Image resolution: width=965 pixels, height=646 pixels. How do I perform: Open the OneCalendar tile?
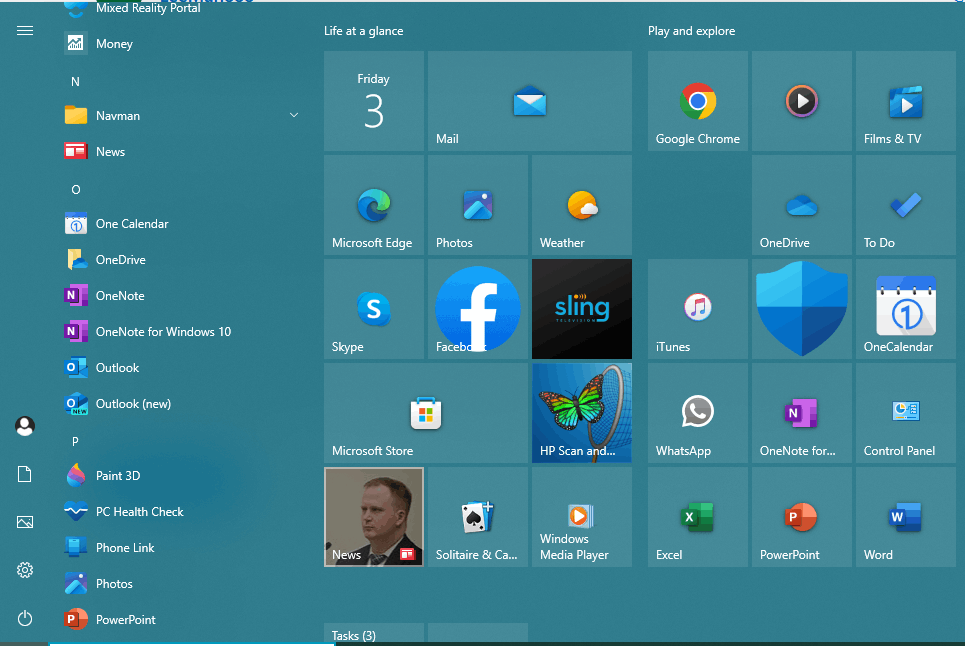click(905, 309)
